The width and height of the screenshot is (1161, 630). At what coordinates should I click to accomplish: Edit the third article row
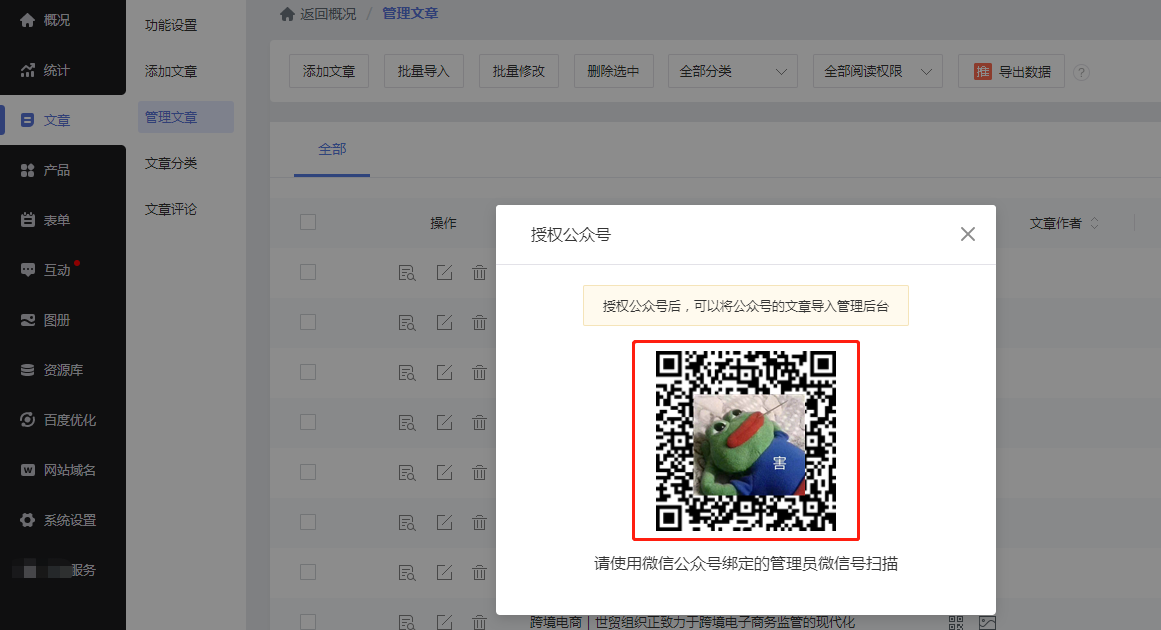click(444, 372)
